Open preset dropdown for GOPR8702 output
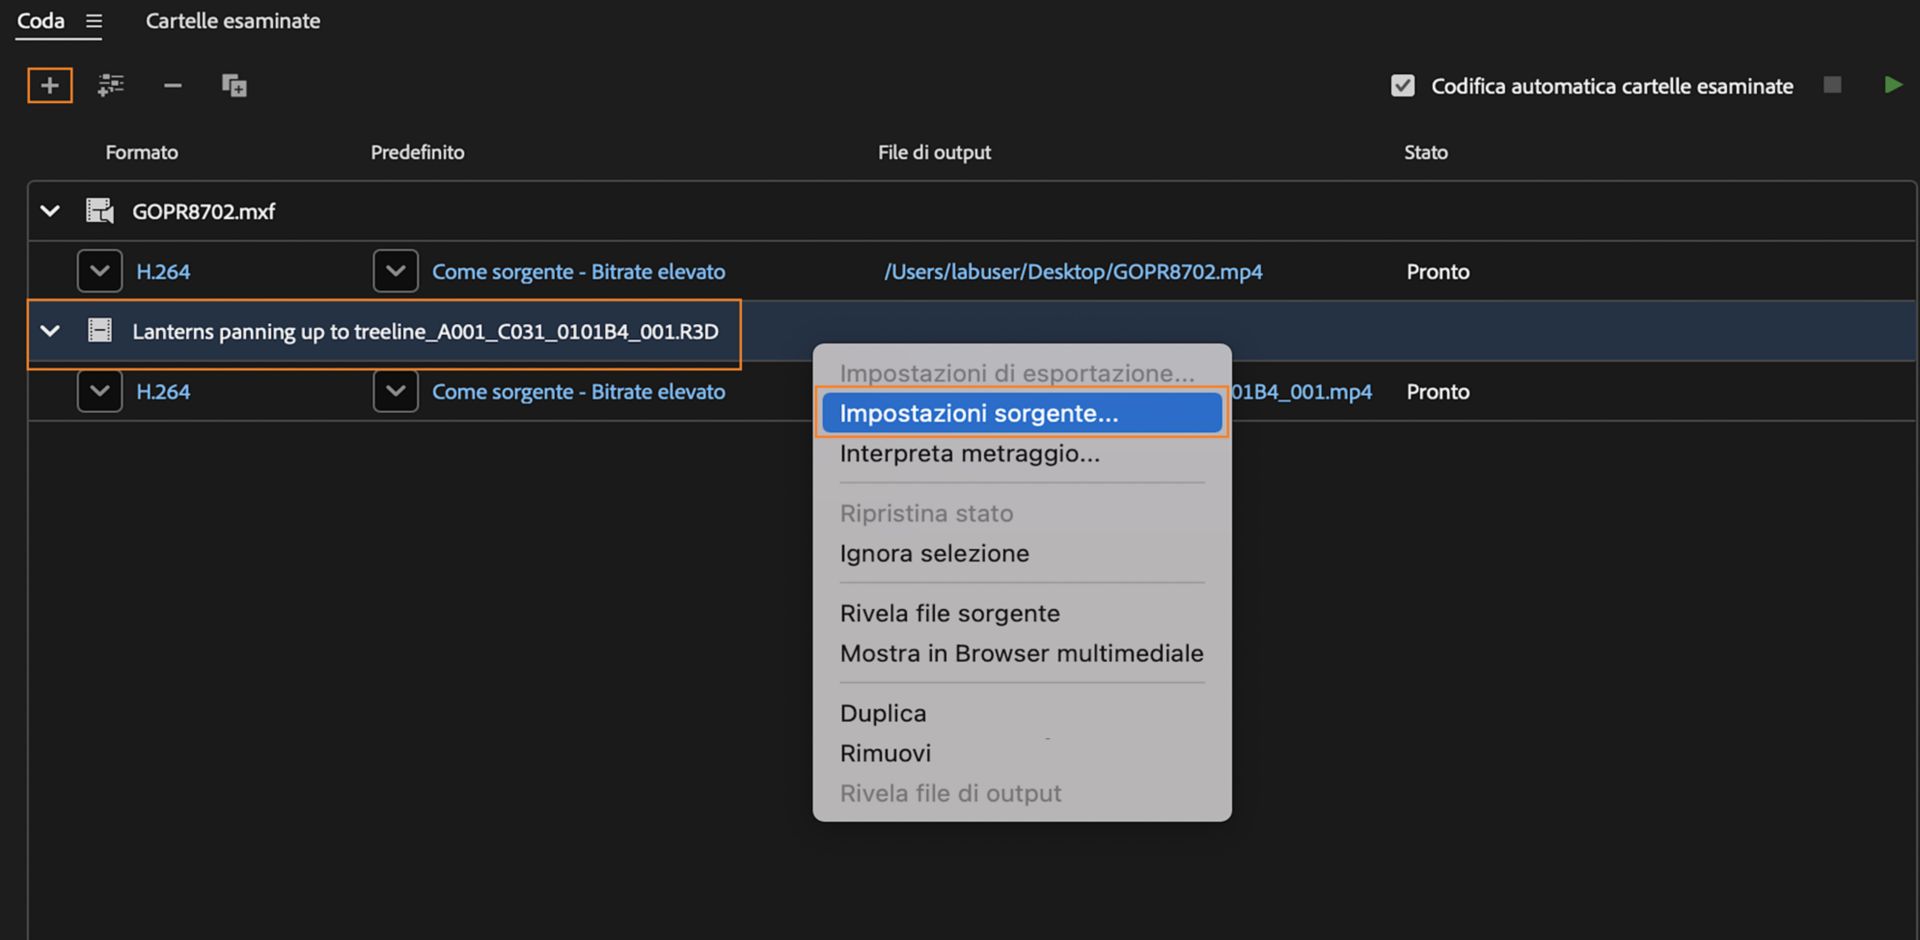 pos(395,271)
